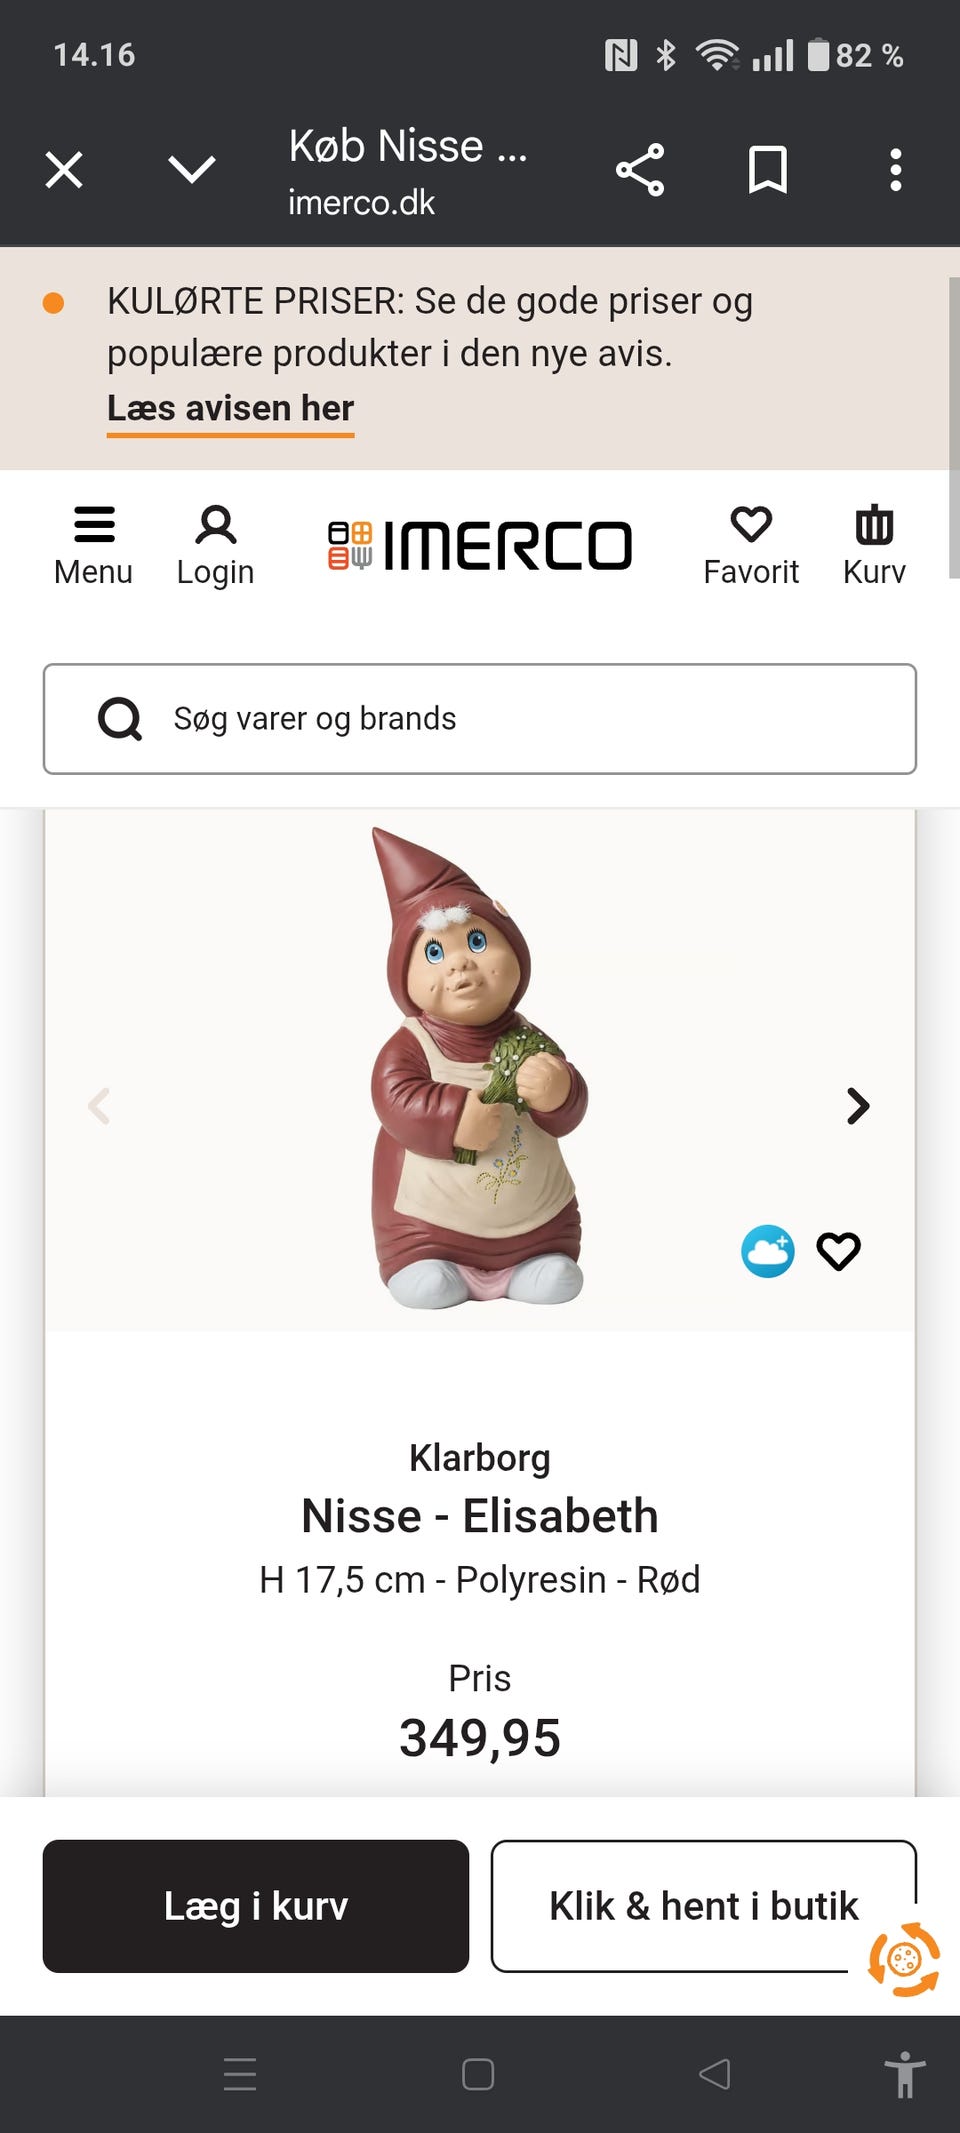Close the in-app browser tab
This screenshot has height=2133, width=960.
point(64,170)
